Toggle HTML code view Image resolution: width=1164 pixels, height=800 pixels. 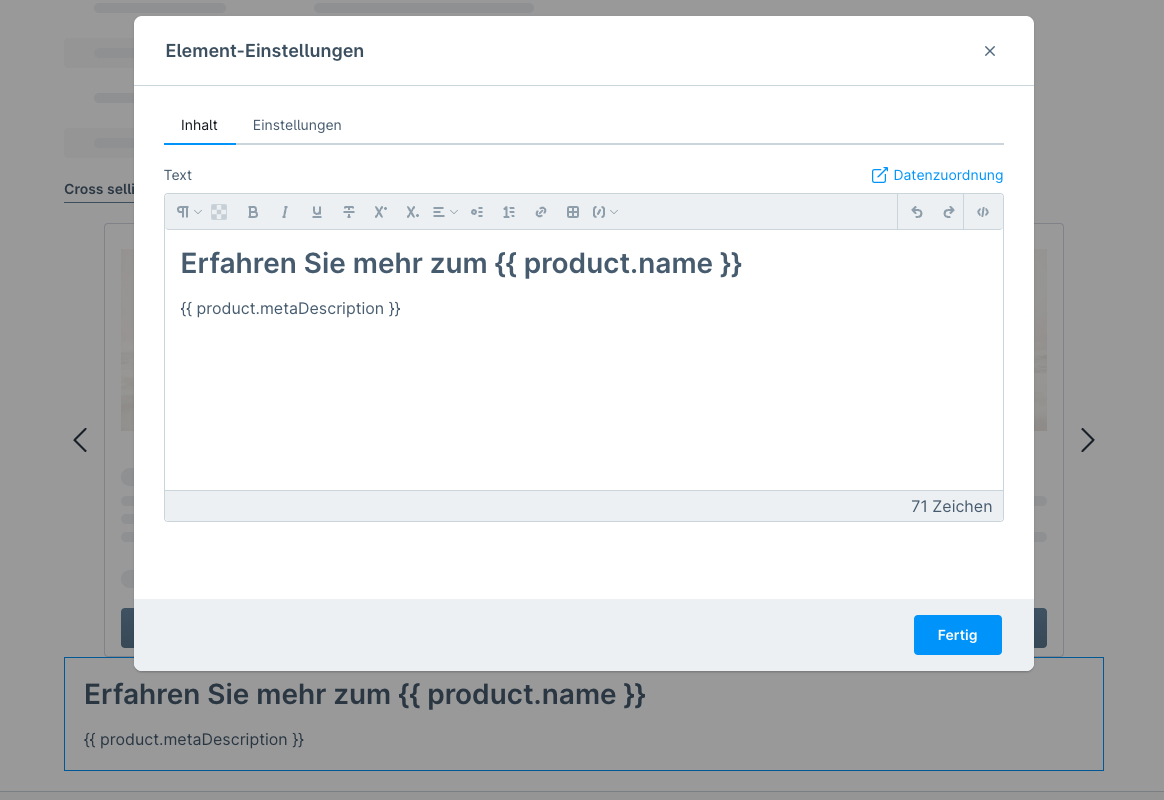tap(983, 212)
